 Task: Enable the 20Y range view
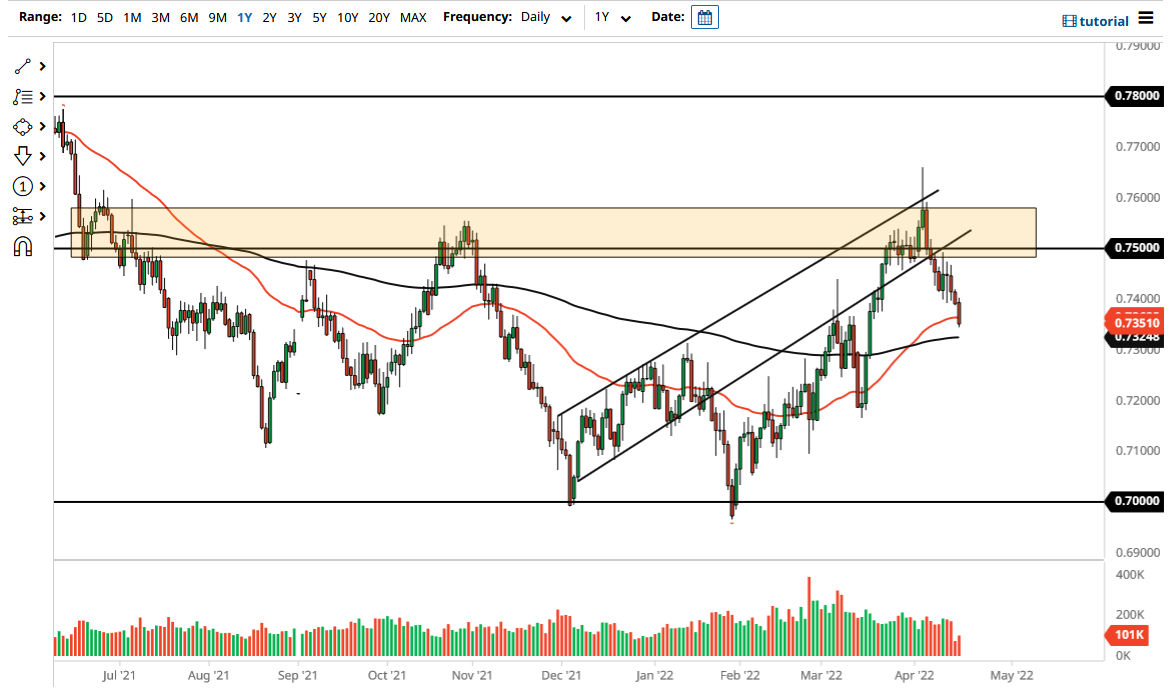point(379,17)
